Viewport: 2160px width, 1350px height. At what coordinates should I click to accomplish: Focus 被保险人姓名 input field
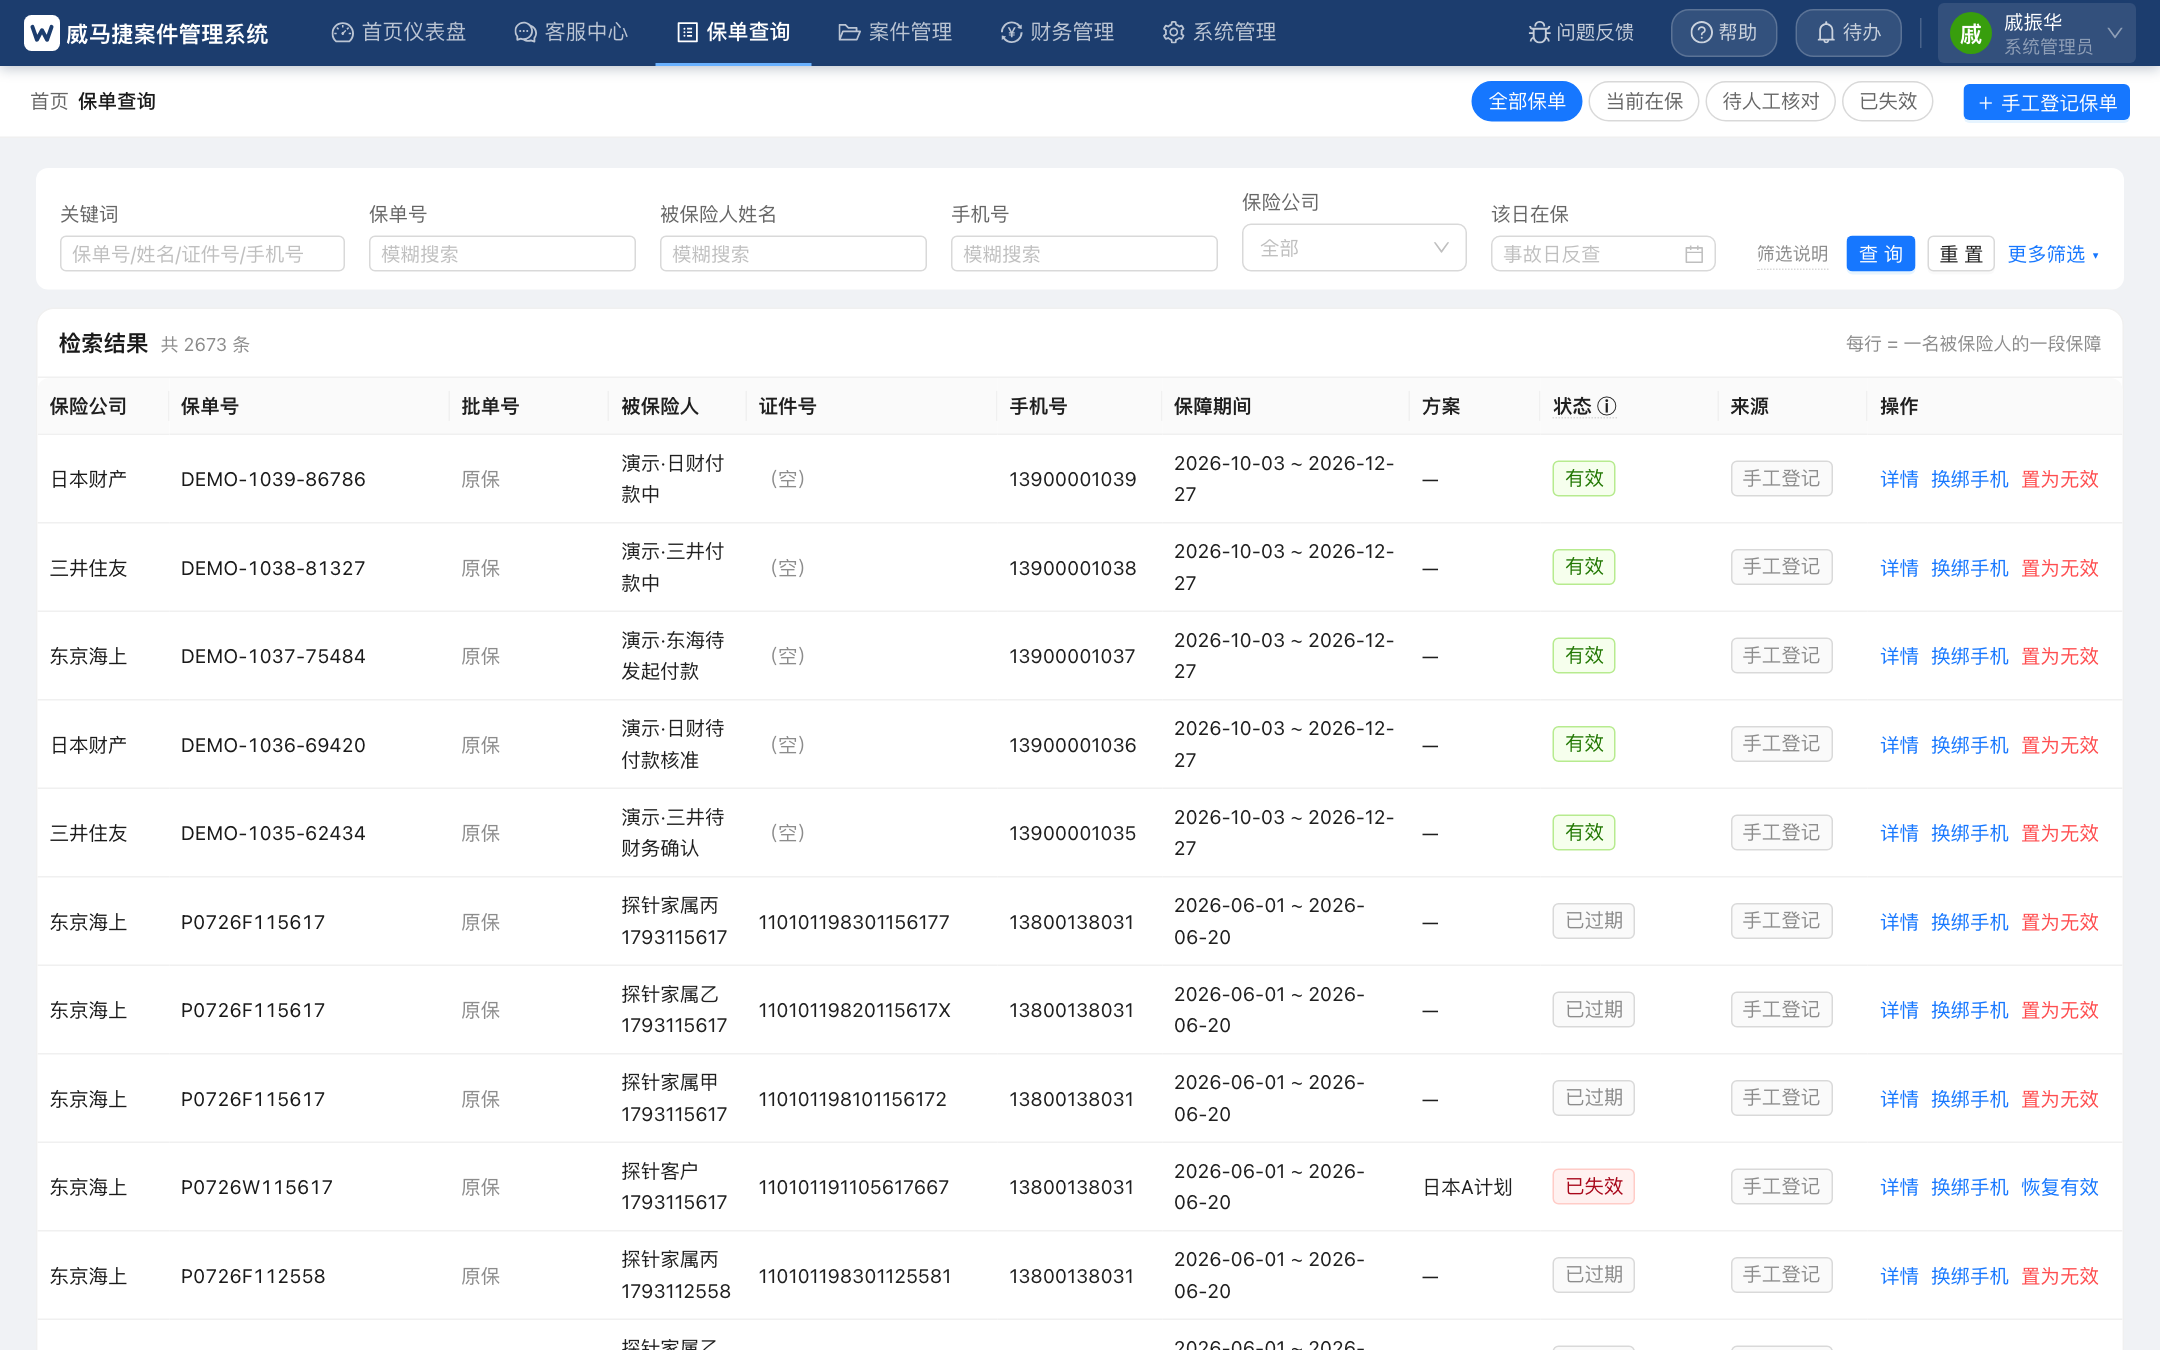click(793, 254)
